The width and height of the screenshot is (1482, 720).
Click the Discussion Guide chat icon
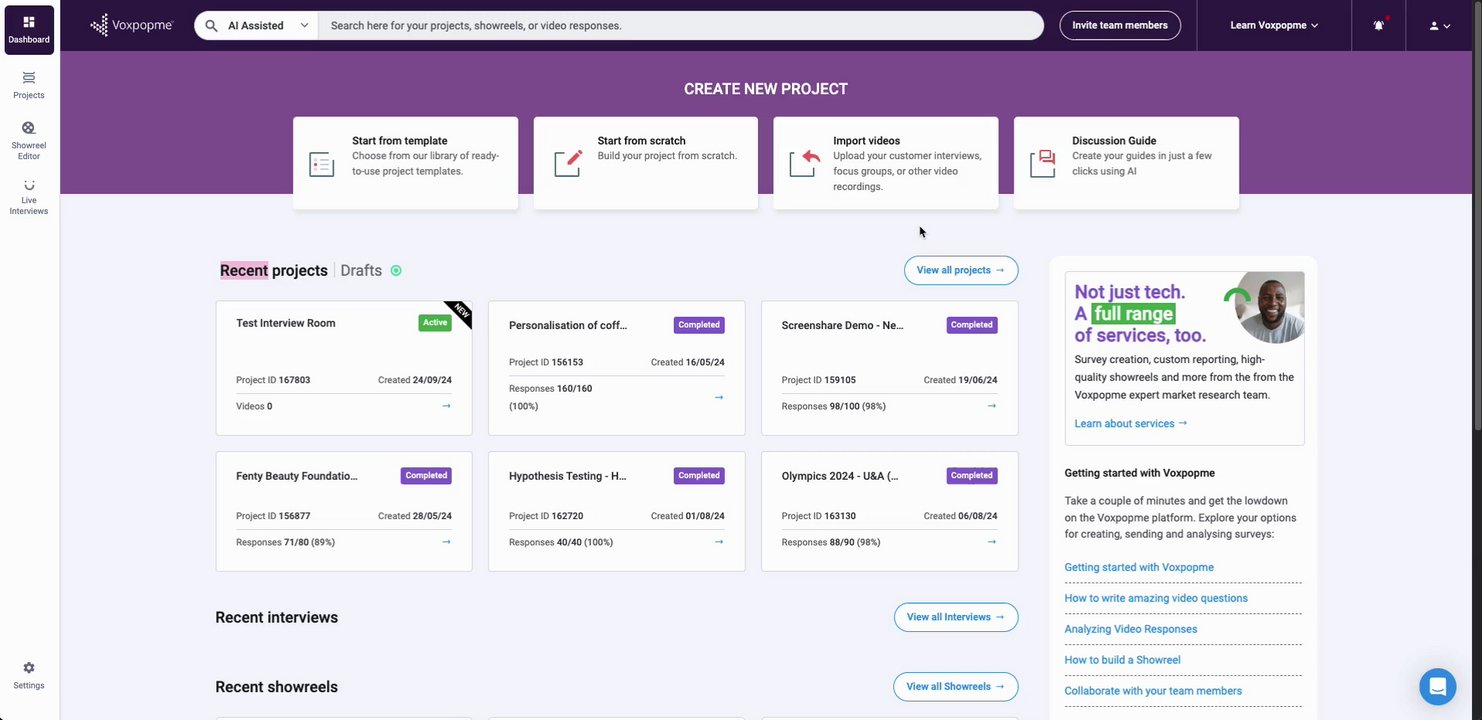(1043, 163)
